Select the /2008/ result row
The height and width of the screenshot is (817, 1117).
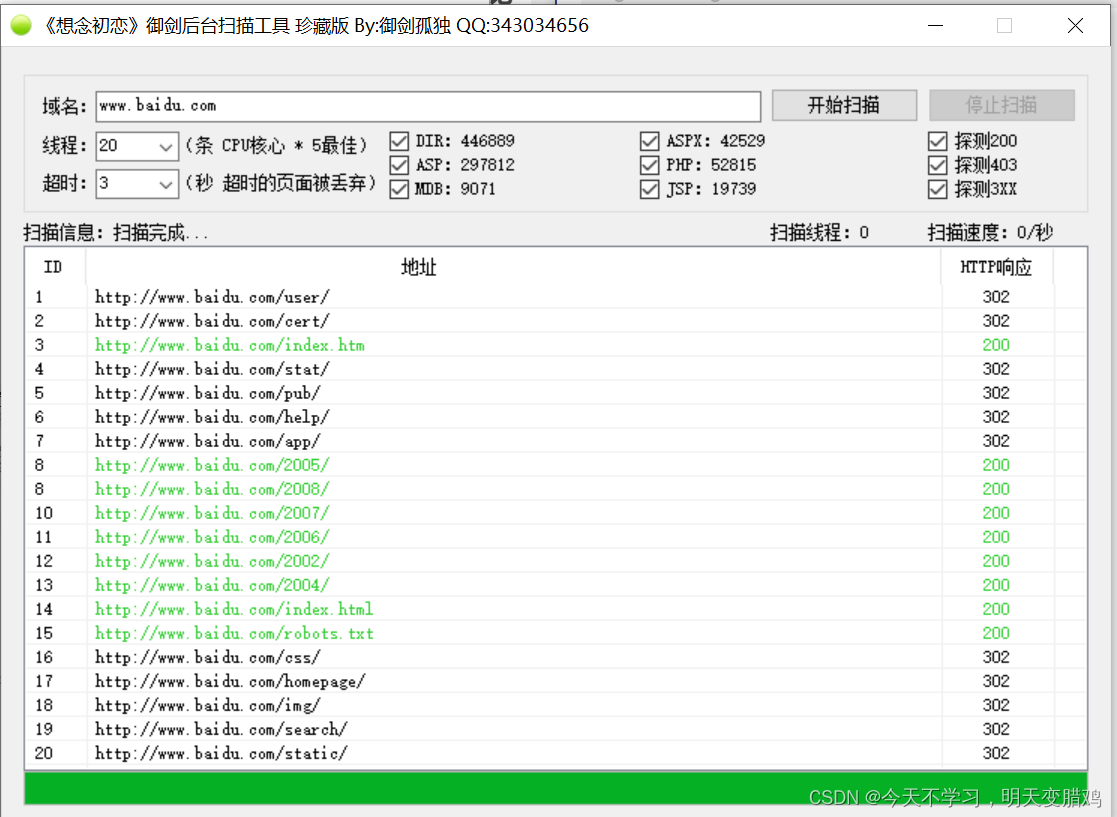(556, 489)
